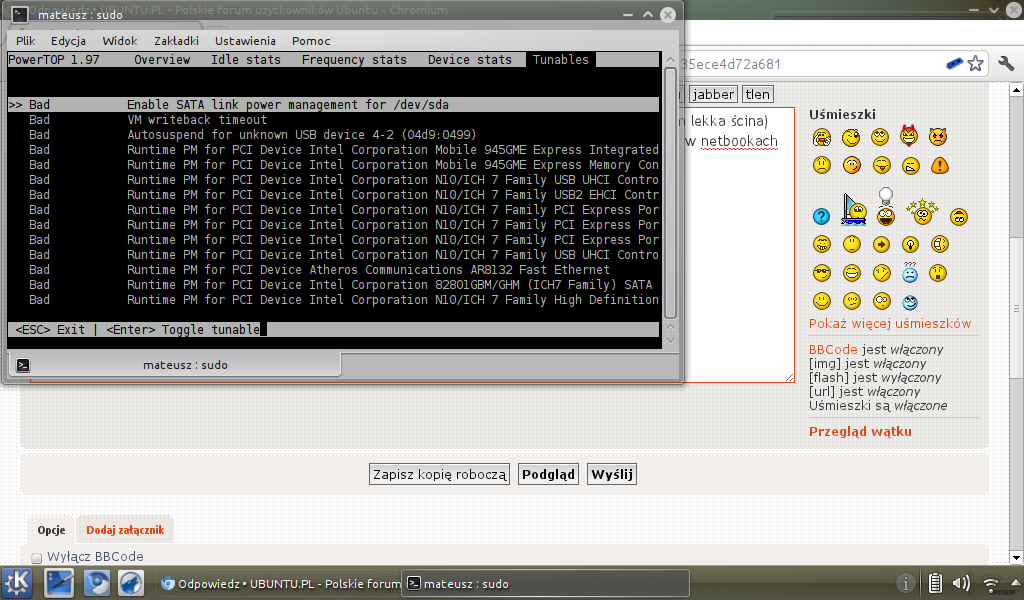Image resolution: width=1024 pixels, height=600 pixels.
Task: Open the KDE application launcher
Action: 17,582
